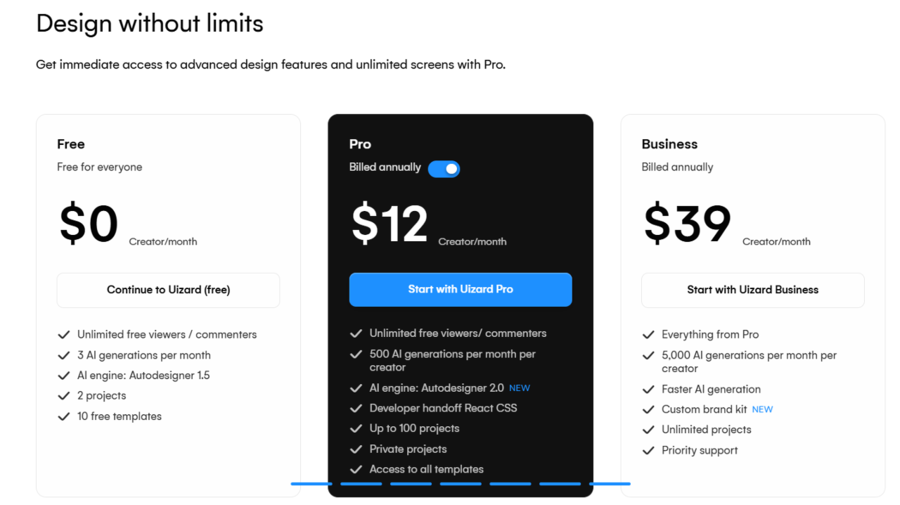Click the Free plan heading
900x505 pixels.
click(x=71, y=144)
